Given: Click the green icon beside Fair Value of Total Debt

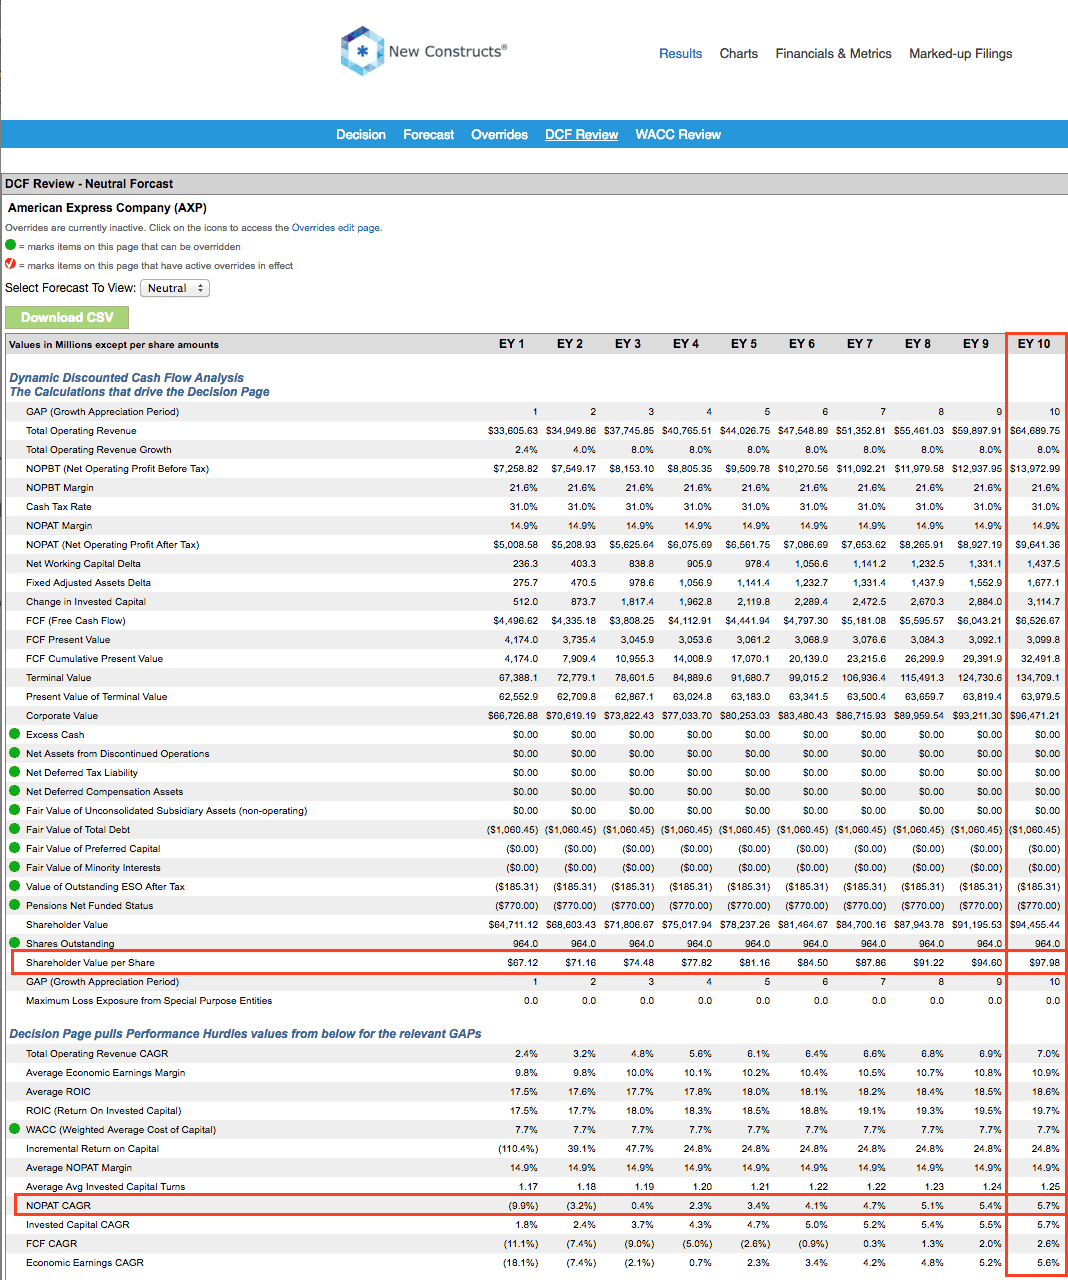Looking at the screenshot, I should click(x=14, y=829).
